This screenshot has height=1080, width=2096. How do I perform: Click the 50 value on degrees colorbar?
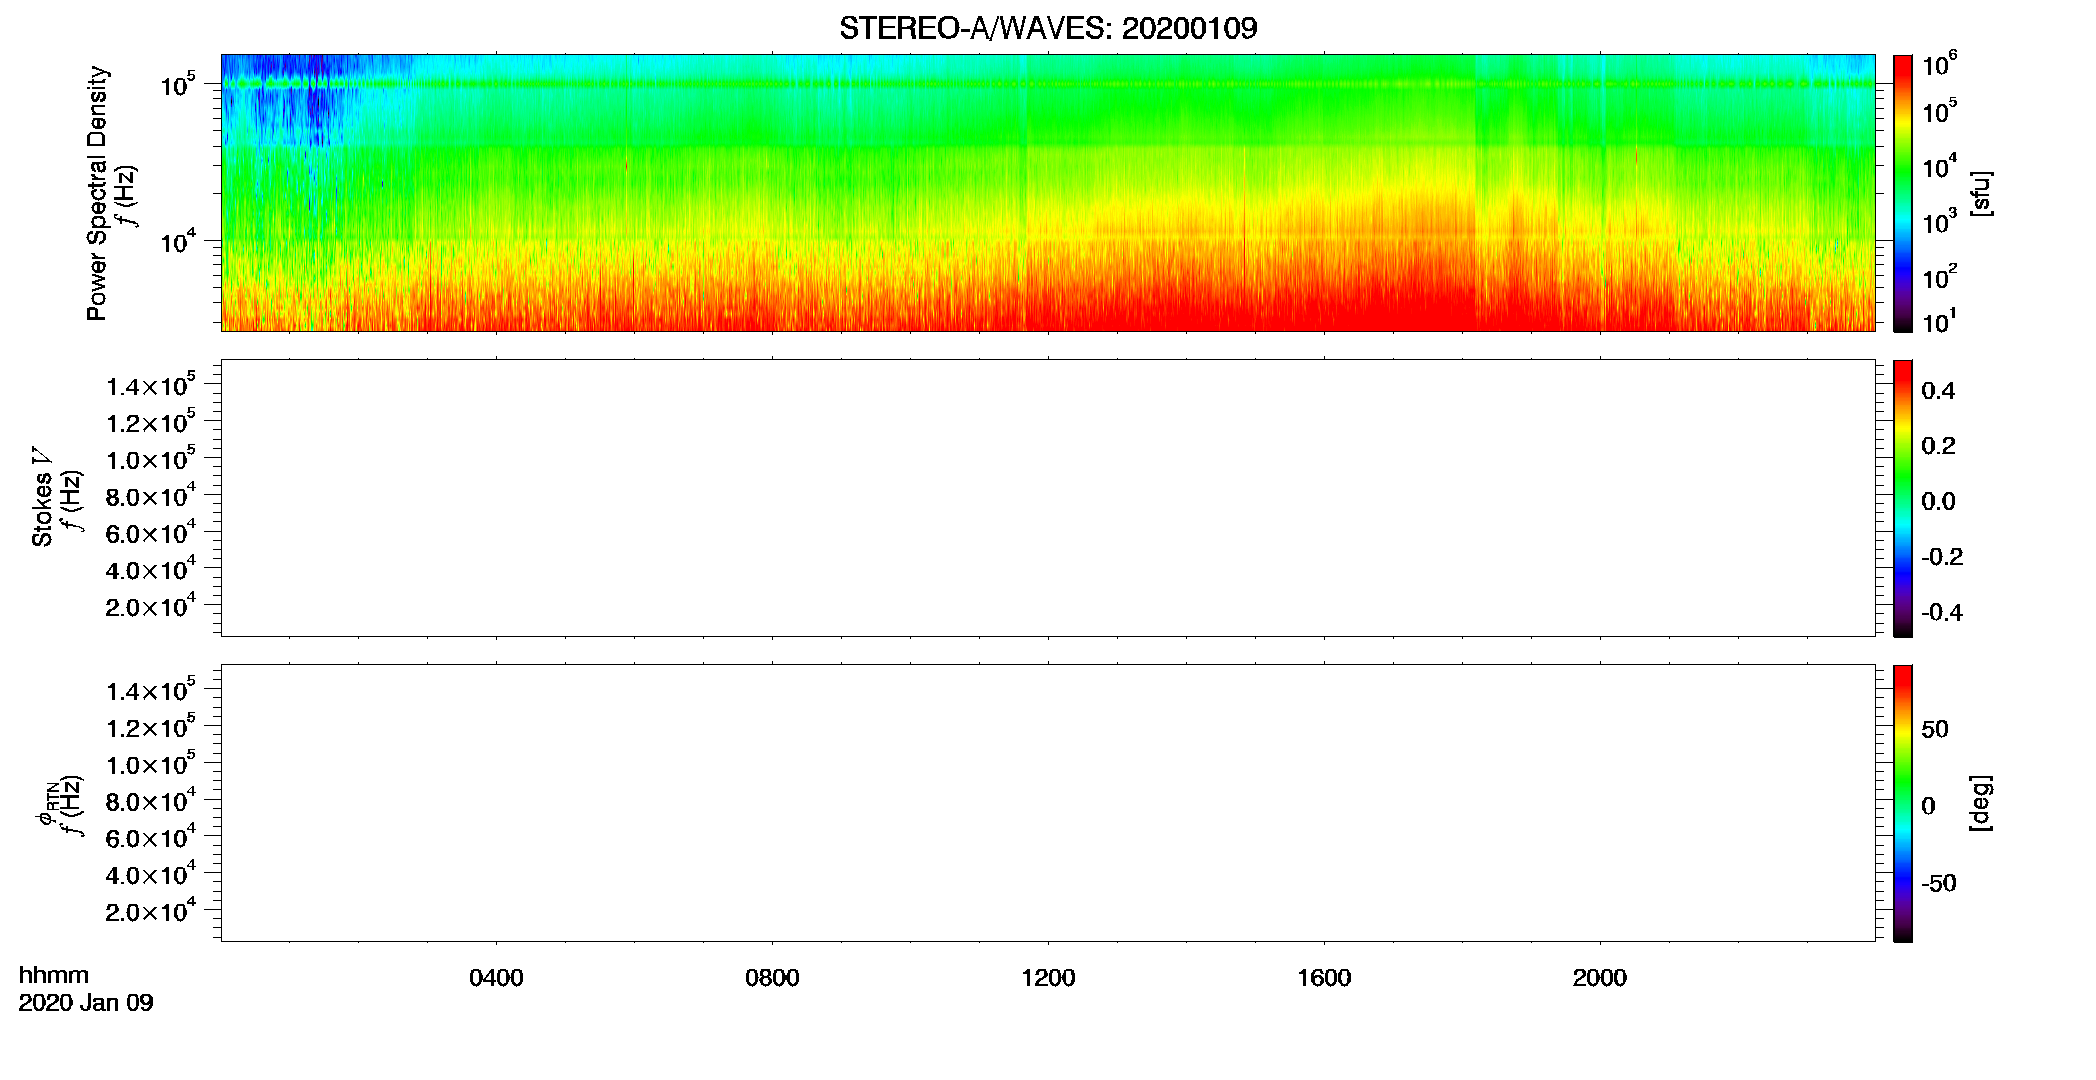(1935, 729)
